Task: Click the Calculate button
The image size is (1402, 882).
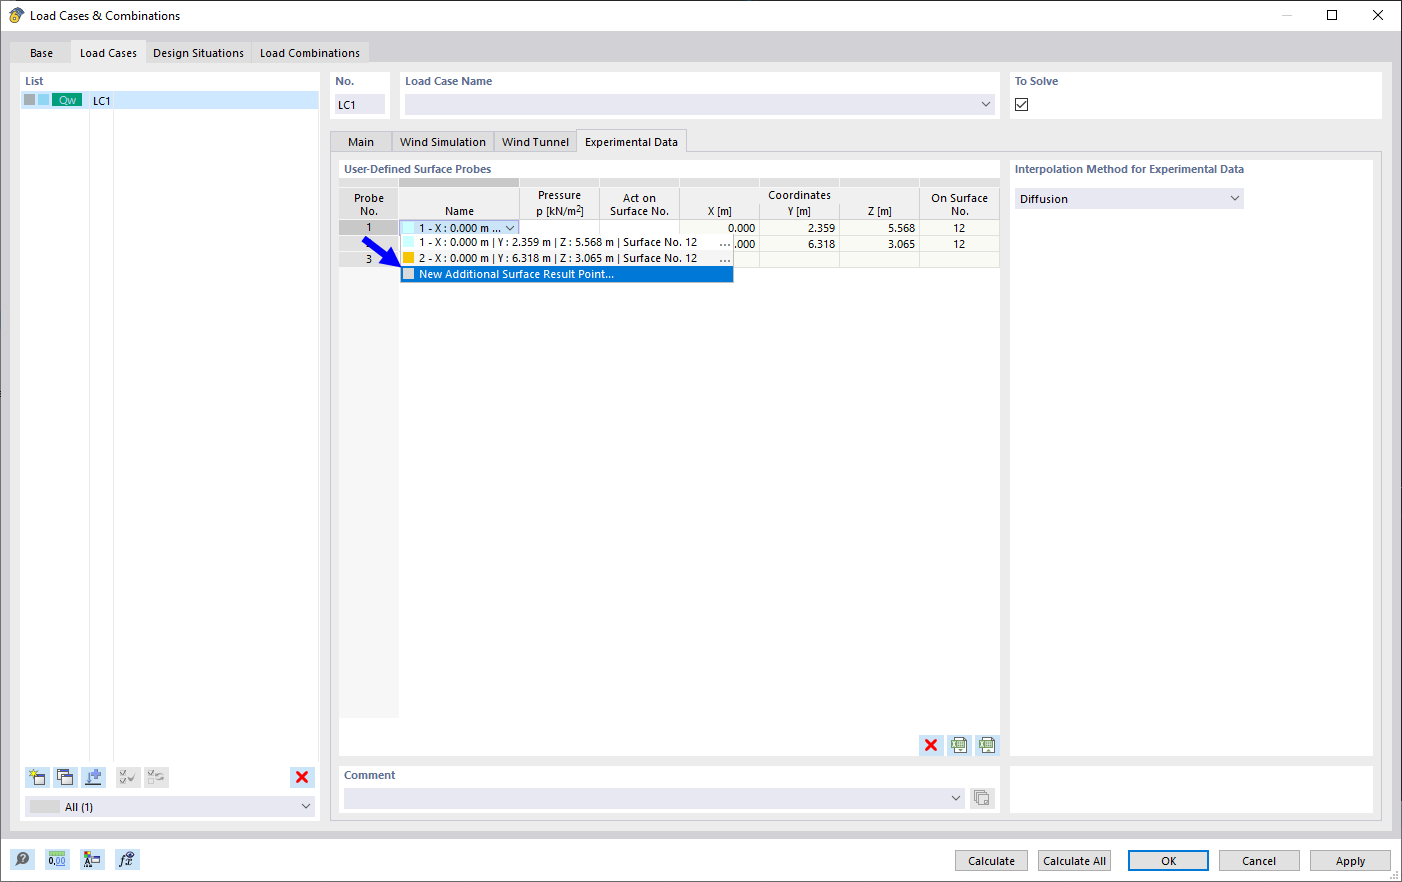Action: pyautogui.click(x=991, y=861)
